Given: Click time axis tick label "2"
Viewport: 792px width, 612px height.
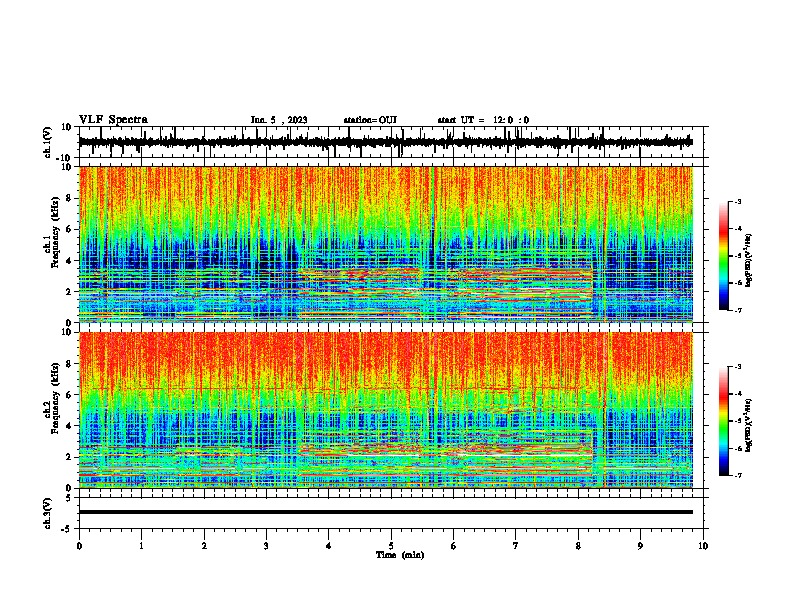Looking at the screenshot, I should 204,546.
